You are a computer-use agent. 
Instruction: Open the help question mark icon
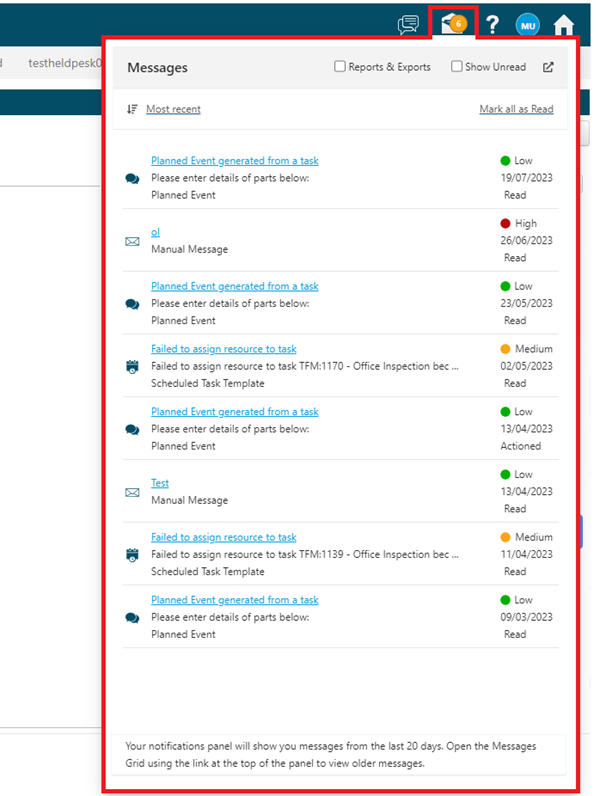[492, 24]
